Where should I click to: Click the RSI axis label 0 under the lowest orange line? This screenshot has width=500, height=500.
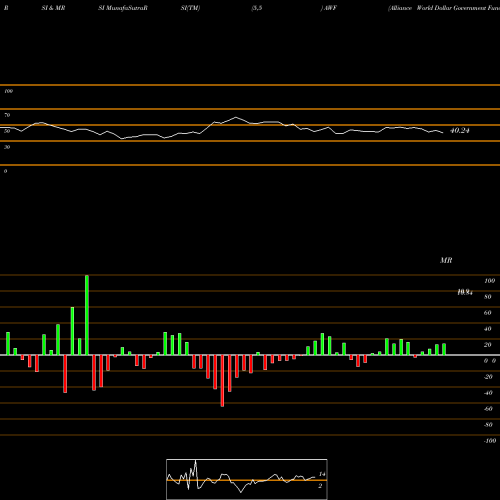[5, 171]
